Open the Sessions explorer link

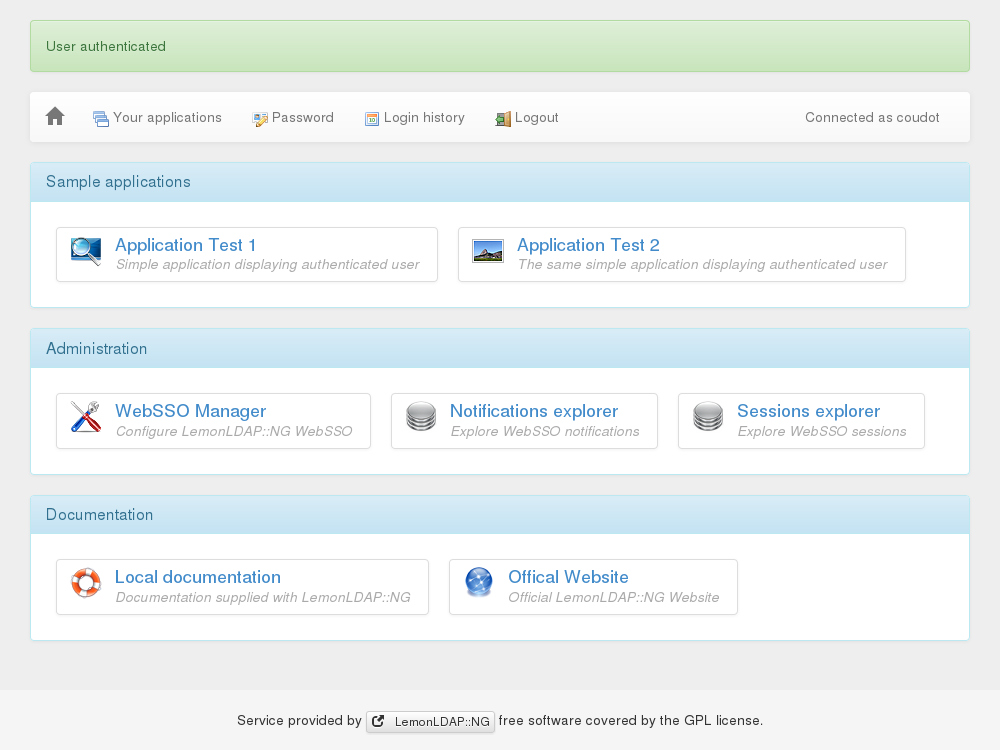[x=809, y=411]
